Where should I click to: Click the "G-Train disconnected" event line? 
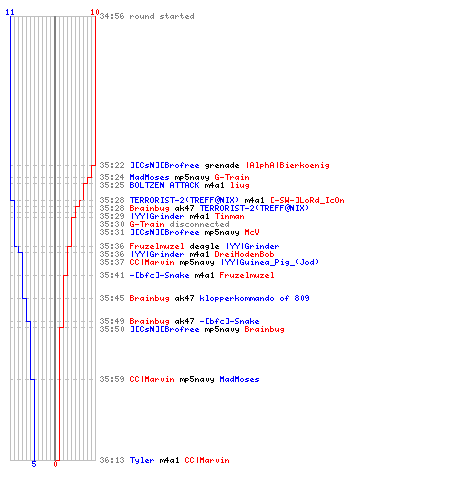179,224
